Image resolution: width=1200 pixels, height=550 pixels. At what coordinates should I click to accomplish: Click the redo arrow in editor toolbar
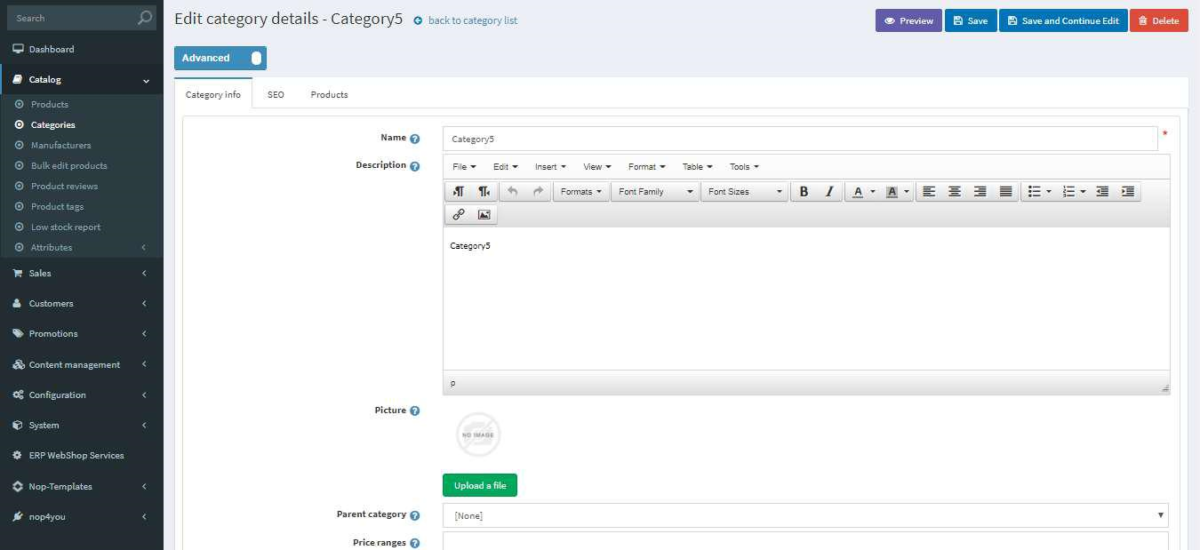pos(538,191)
